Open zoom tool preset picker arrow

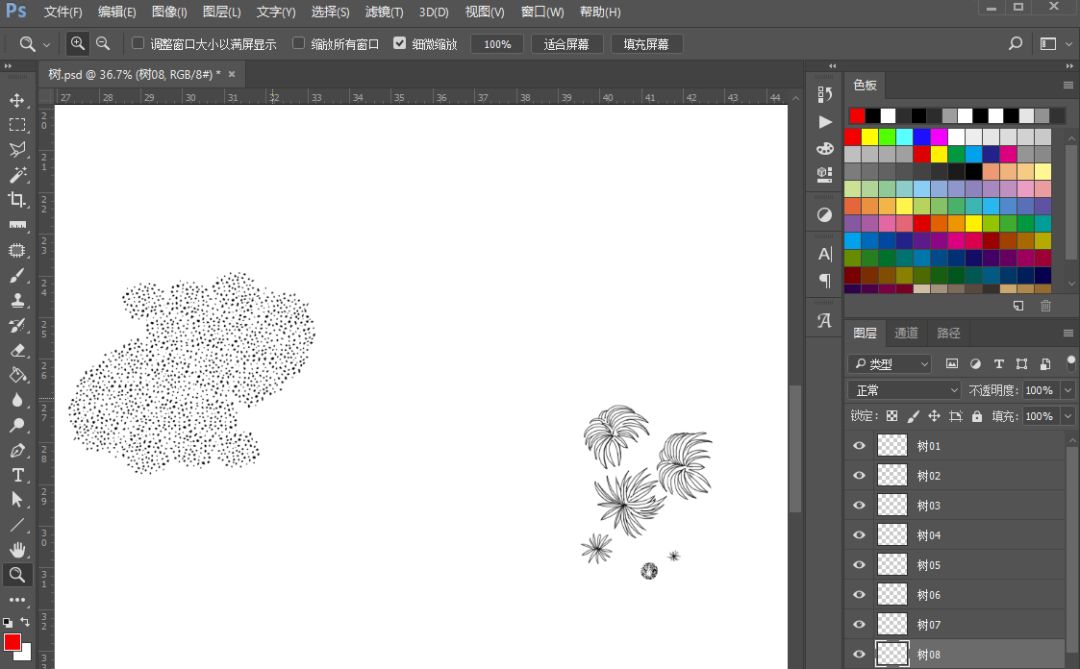(46, 45)
